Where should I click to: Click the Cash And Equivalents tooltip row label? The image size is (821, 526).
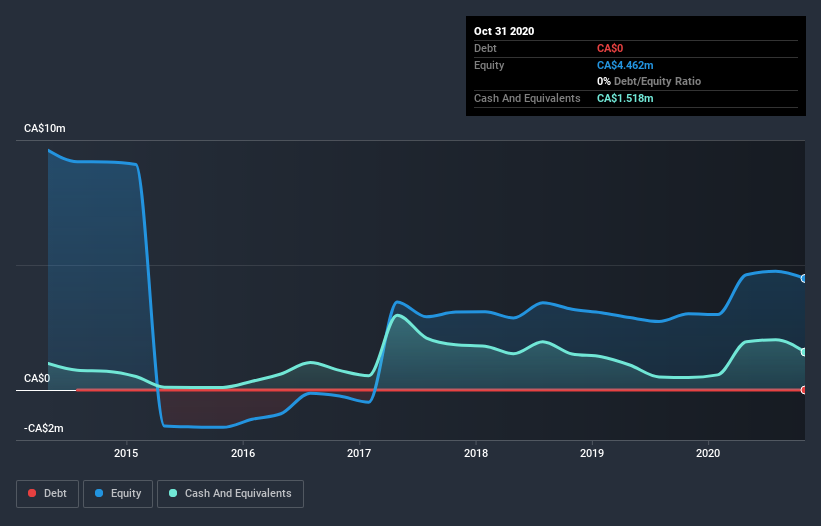point(527,98)
